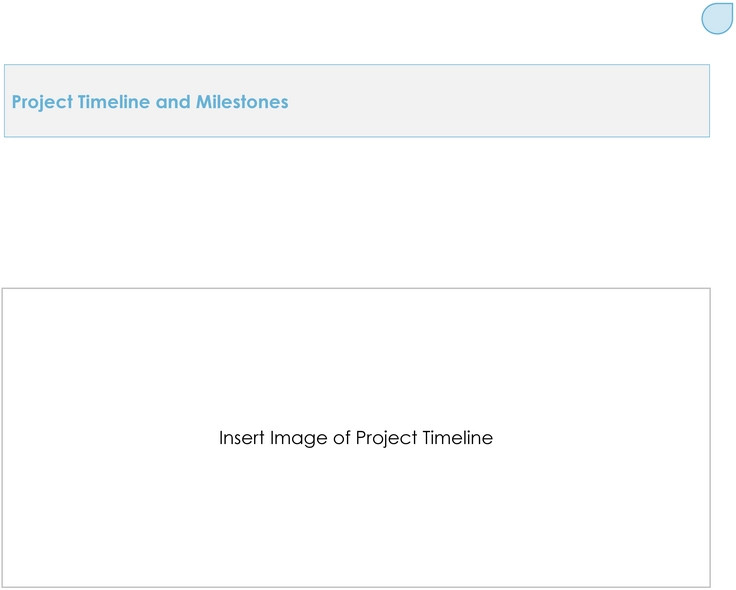The width and height of the screenshot is (736, 590).
Task: Click 'Insert Image of Project Timeline' placeholder text
Action: (356, 438)
